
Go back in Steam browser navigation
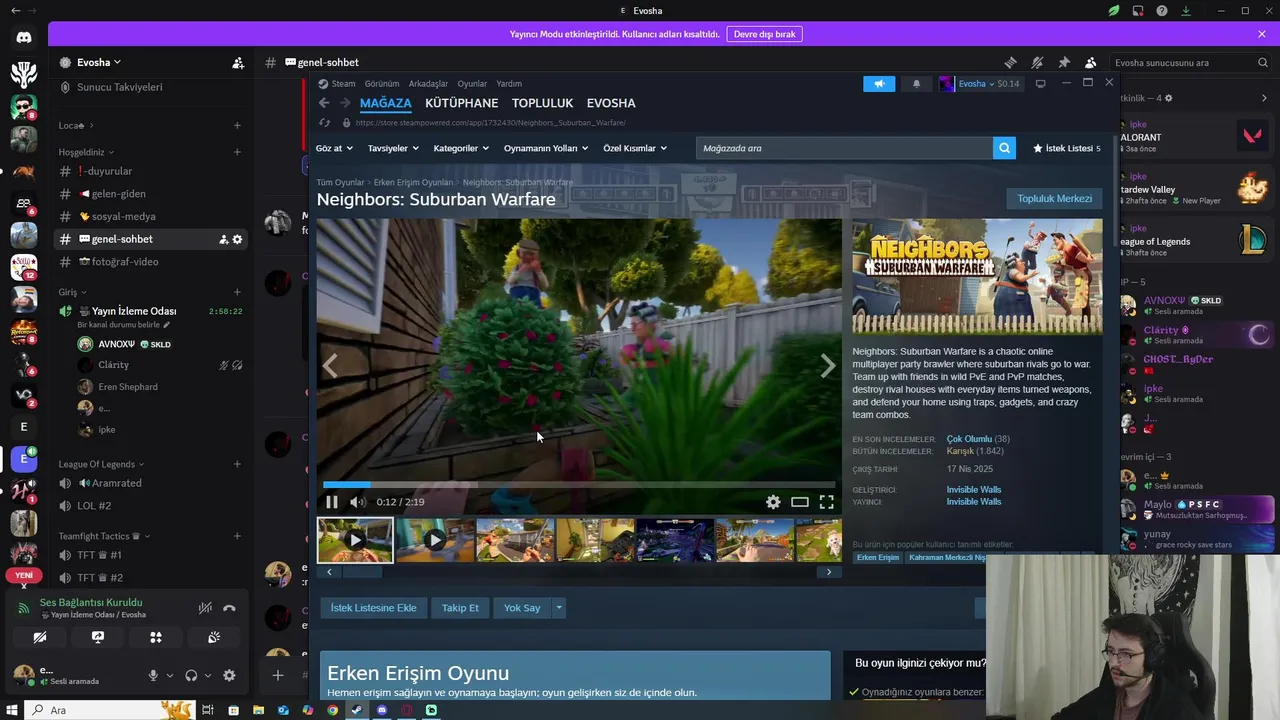(x=324, y=103)
